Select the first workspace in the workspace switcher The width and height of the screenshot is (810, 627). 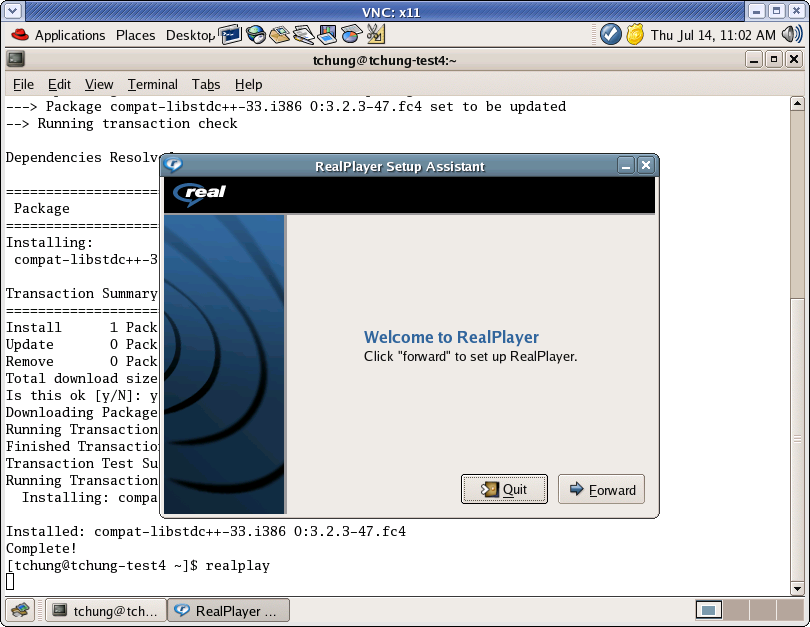tap(708, 610)
